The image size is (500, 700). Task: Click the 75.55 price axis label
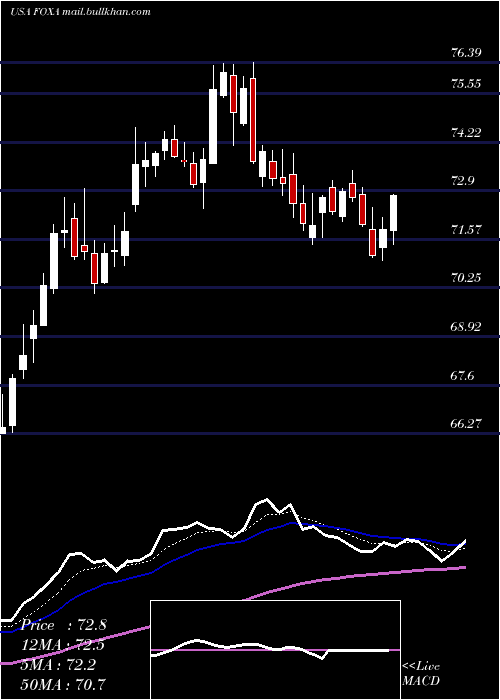[466, 83]
